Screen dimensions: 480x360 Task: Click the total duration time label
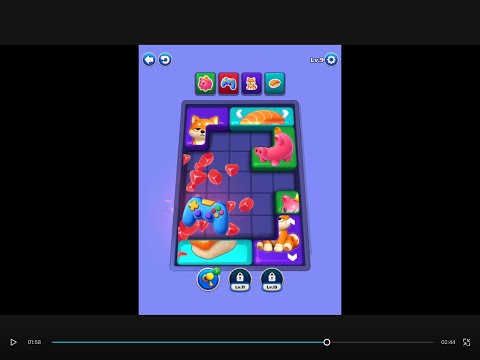(x=448, y=342)
